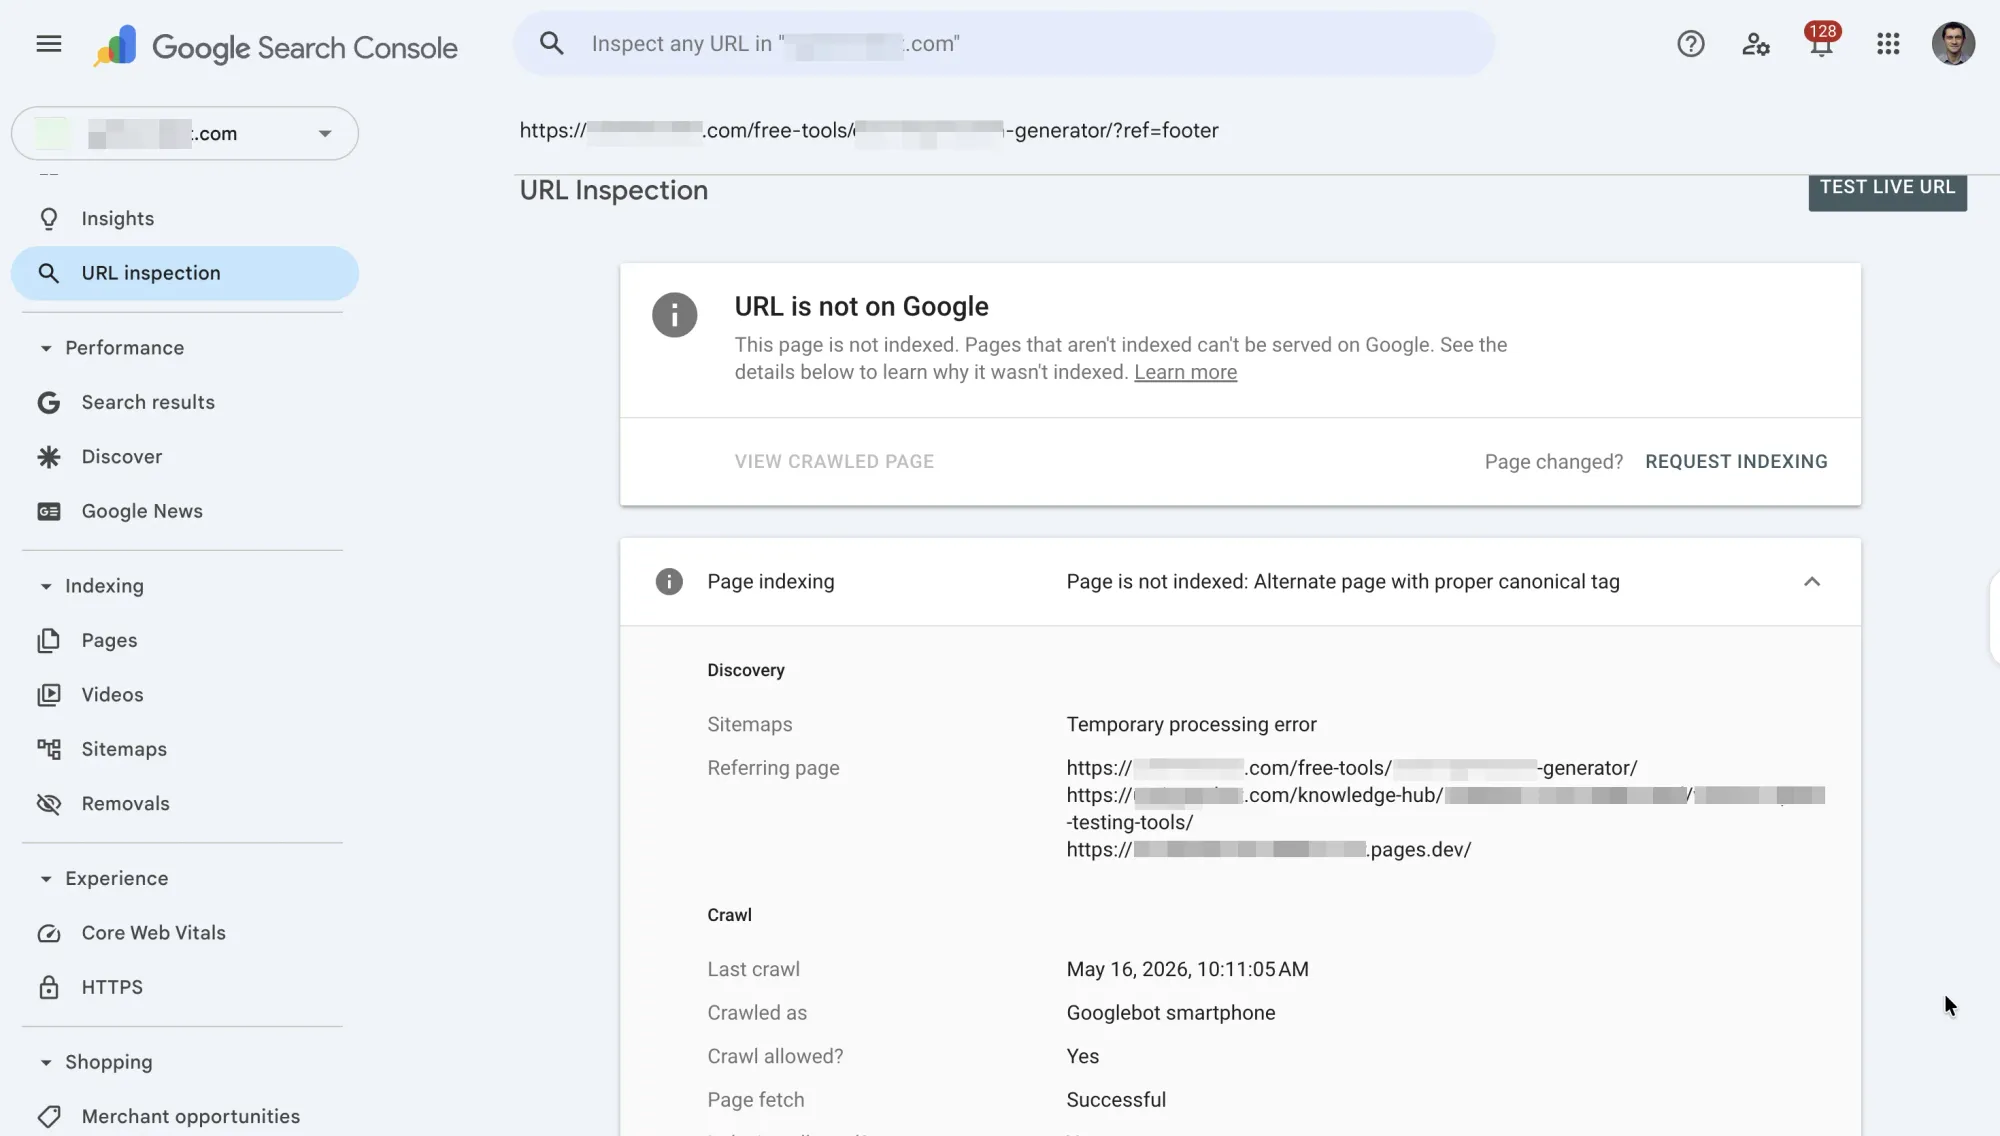
Task: Click the Google News icon
Action: pyautogui.click(x=48, y=511)
